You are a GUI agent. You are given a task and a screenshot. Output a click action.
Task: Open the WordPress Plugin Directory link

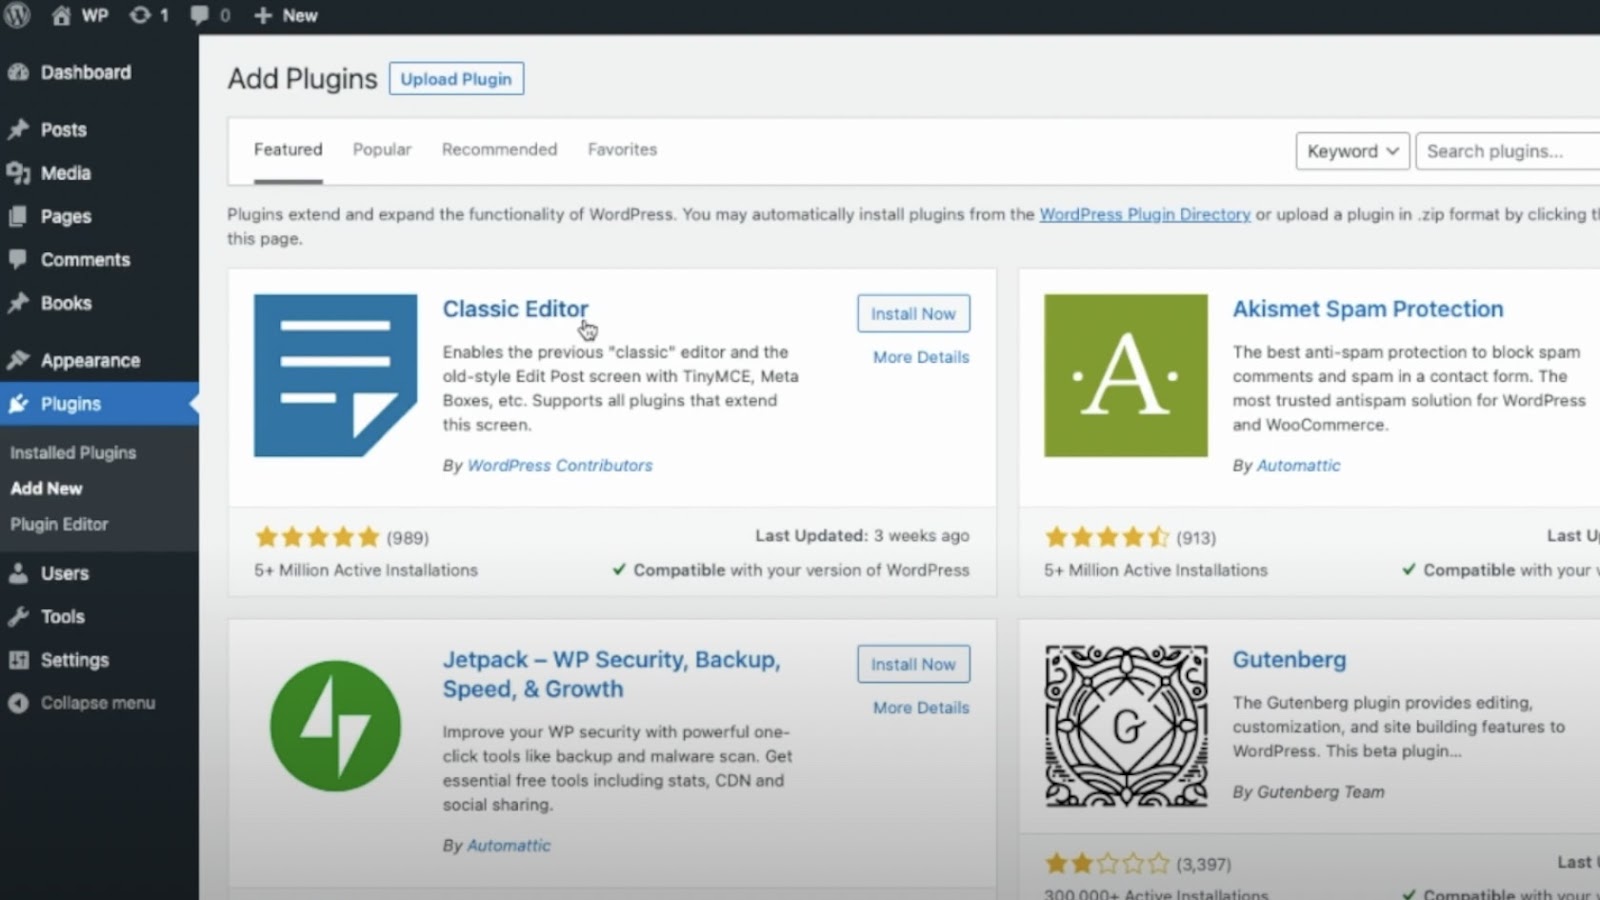[1145, 214]
